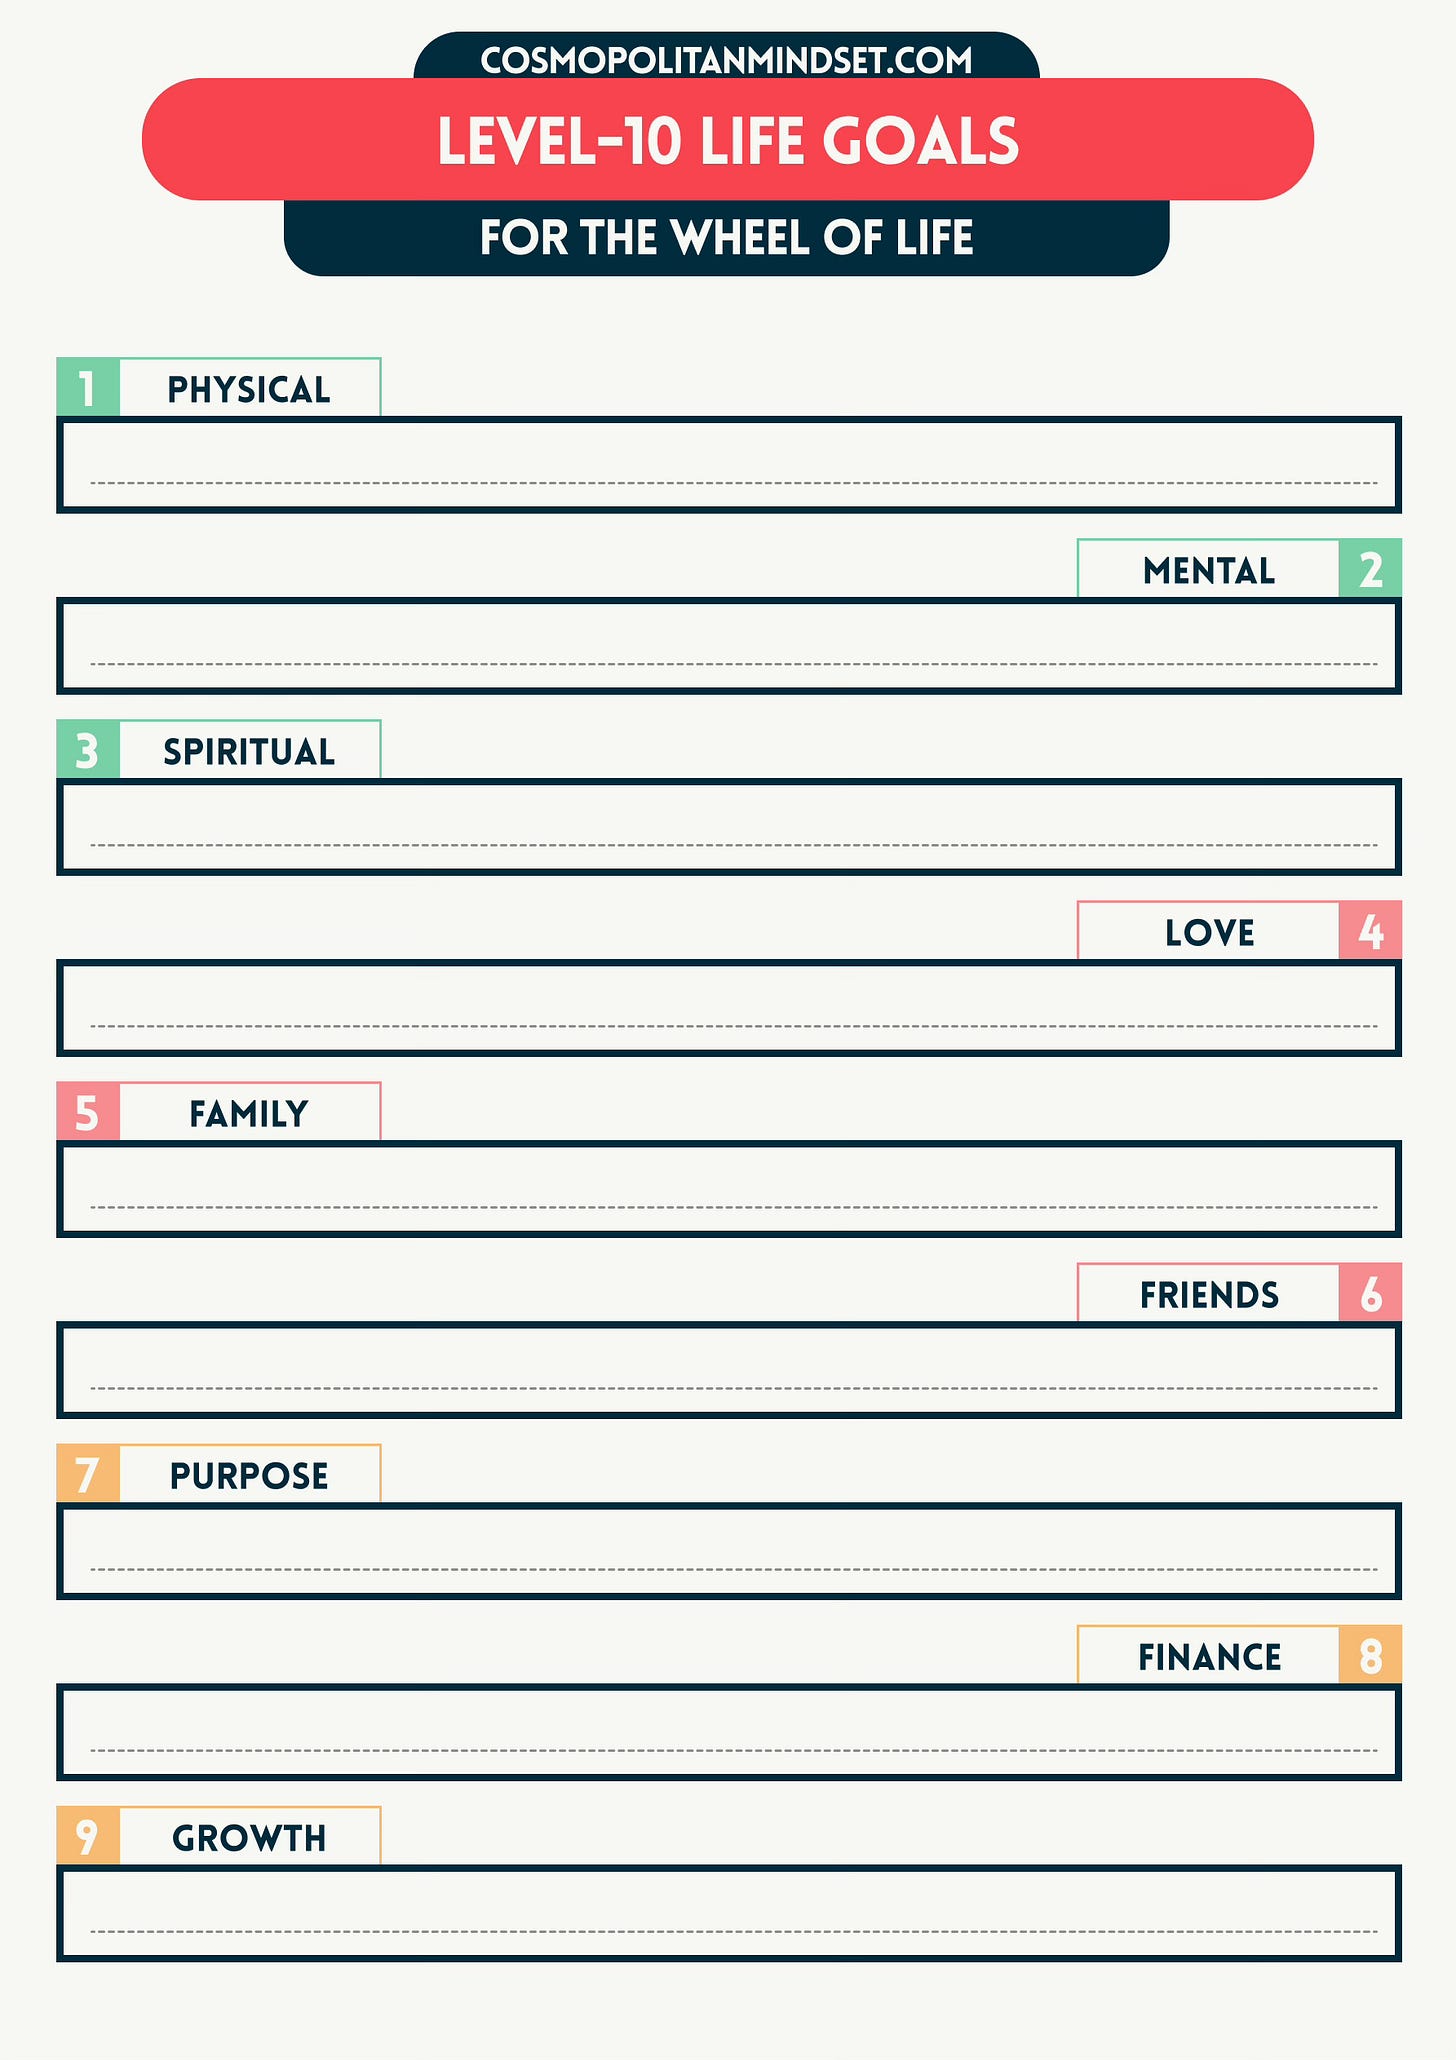Screen dimensions: 1456x2060
Task: Click the green number 2 badge
Action: (1370, 568)
